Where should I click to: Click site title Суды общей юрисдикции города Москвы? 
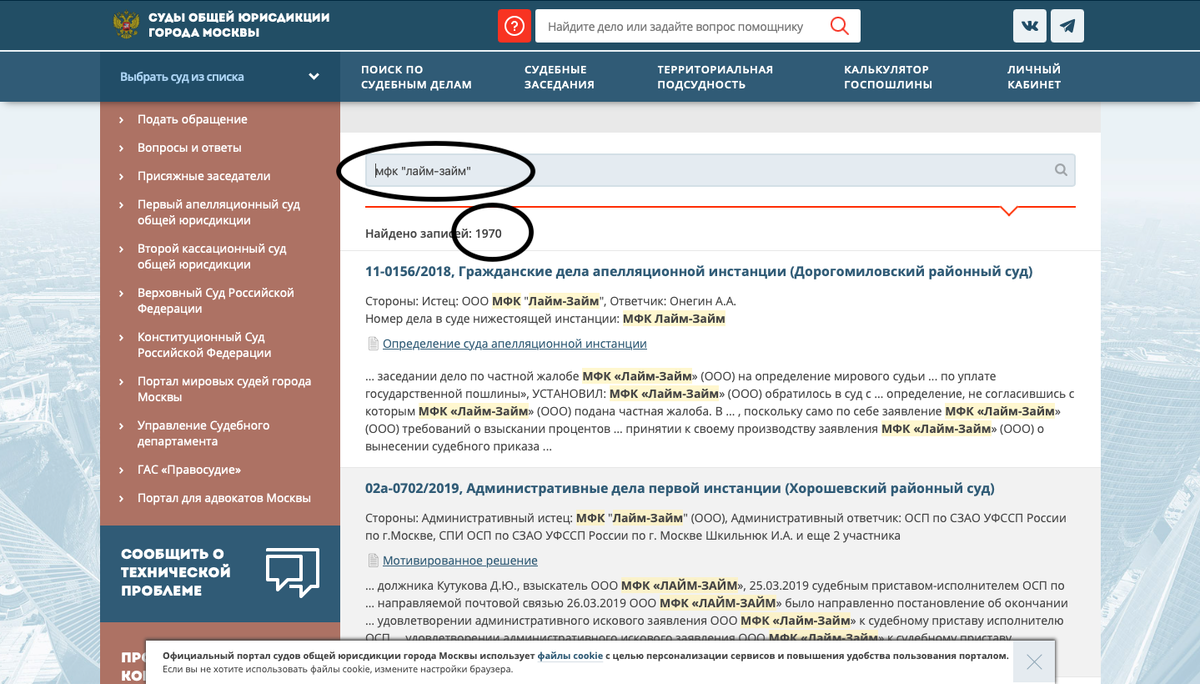238,25
